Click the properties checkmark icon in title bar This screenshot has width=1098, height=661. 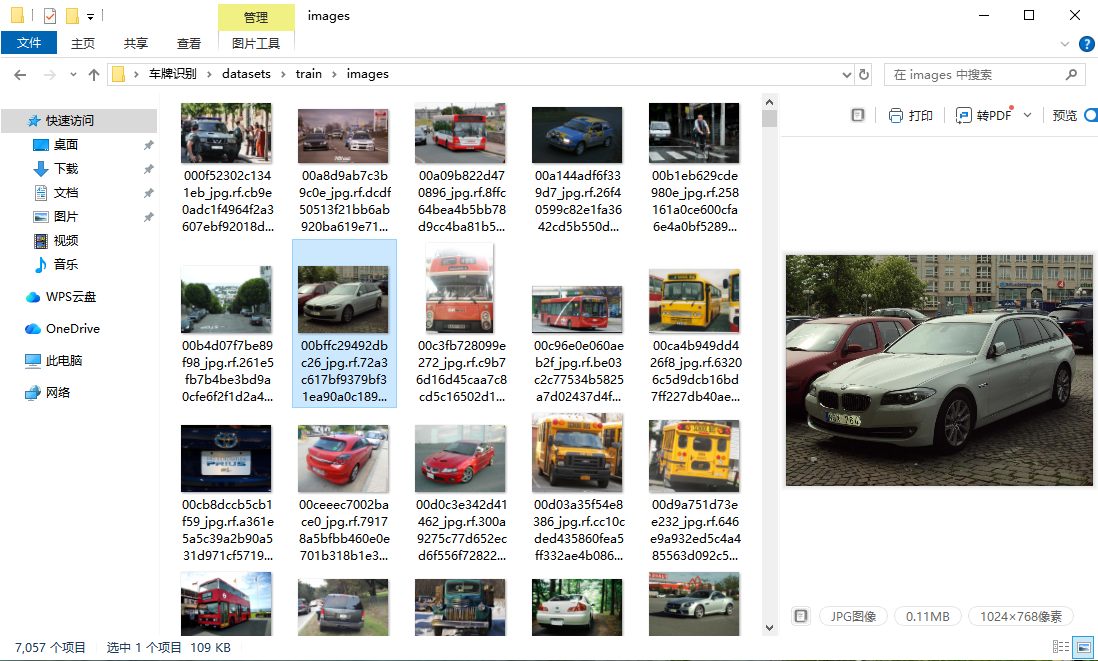click(50, 15)
